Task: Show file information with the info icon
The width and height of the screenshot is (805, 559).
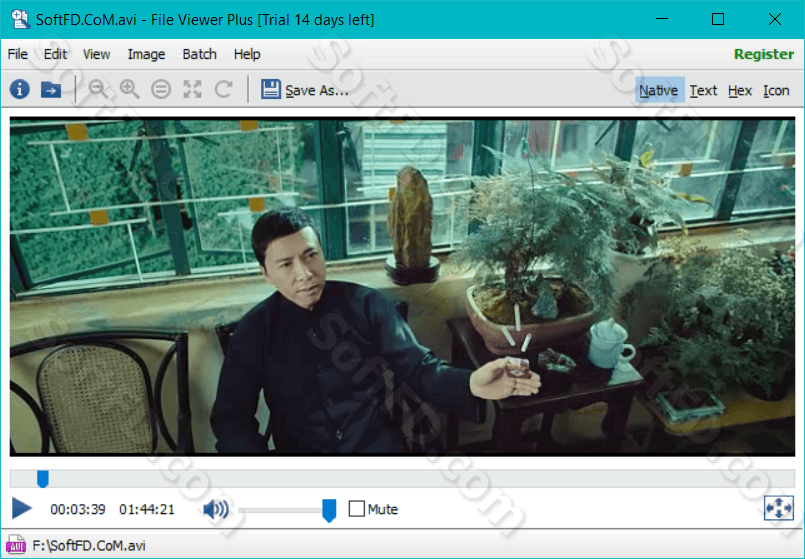Action: (20, 89)
